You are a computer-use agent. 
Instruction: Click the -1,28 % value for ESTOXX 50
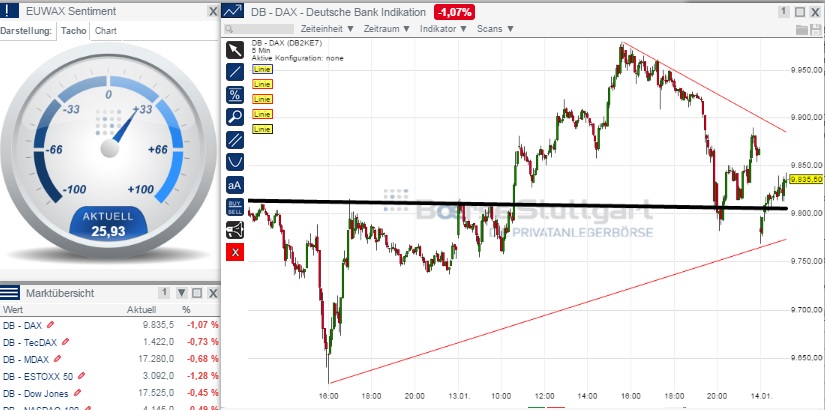203,376
